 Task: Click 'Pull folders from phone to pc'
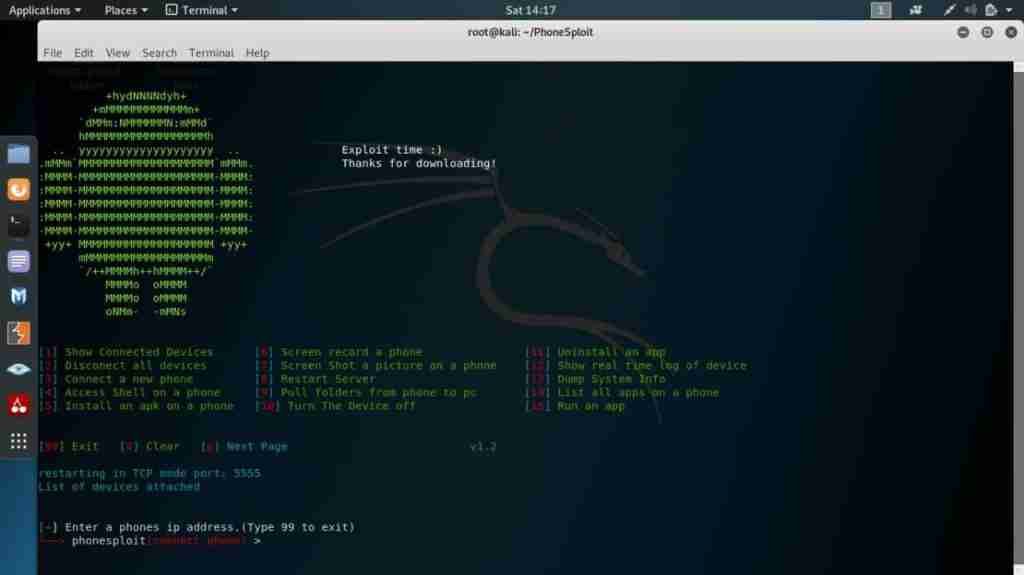click(378, 393)
